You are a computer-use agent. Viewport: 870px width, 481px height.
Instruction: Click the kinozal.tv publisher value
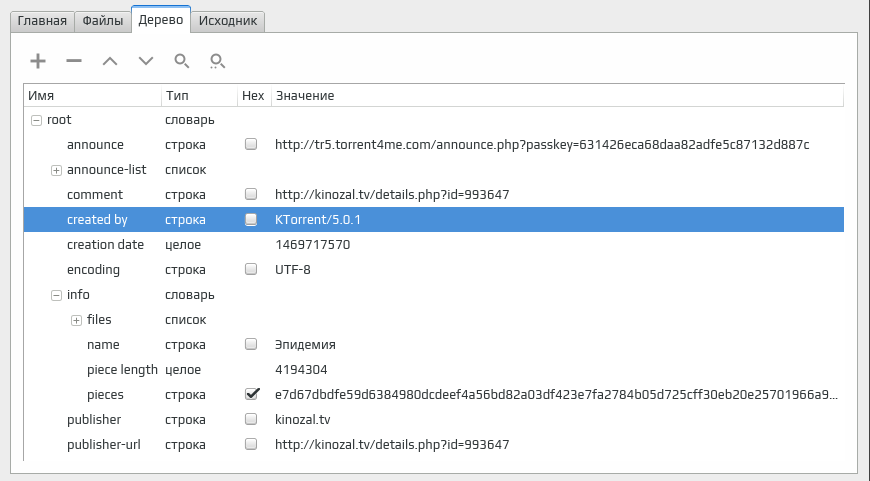point(303,419)
